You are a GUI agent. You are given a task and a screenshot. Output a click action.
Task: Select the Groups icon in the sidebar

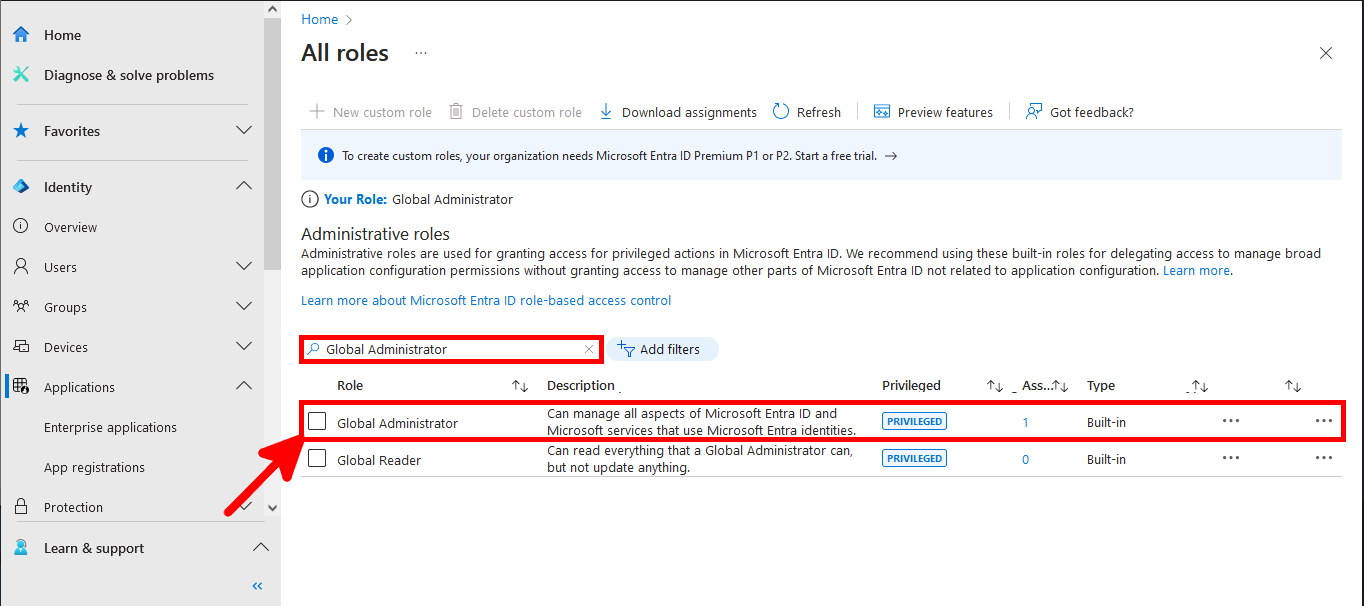pos(20,306)
